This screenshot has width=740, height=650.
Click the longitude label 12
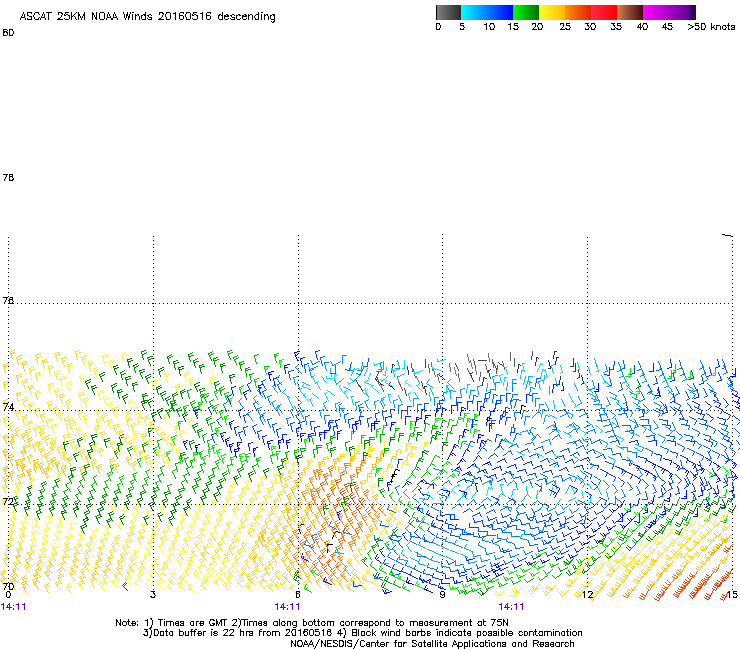(x=587, y=595)
